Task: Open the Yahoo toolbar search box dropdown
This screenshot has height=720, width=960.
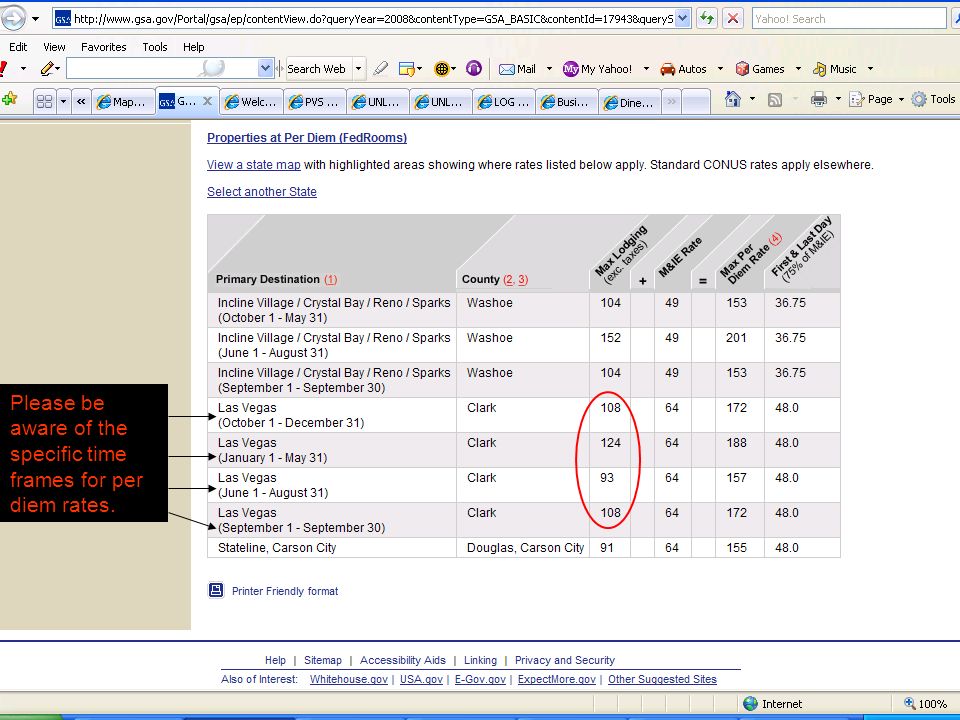Action: pos(264,69)
